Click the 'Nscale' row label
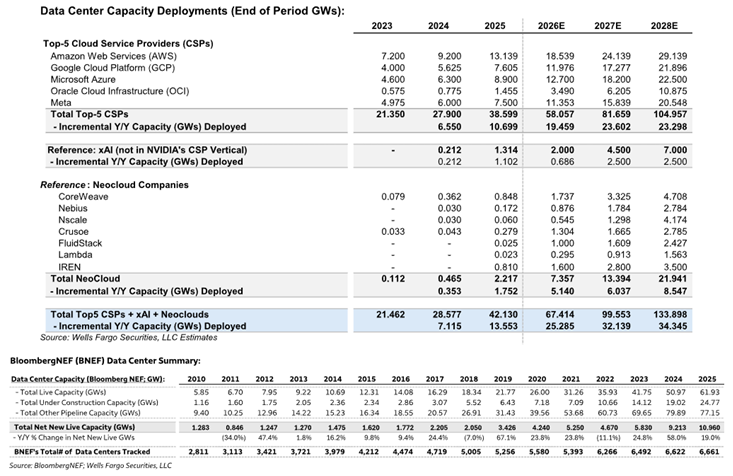 (72, 220)
